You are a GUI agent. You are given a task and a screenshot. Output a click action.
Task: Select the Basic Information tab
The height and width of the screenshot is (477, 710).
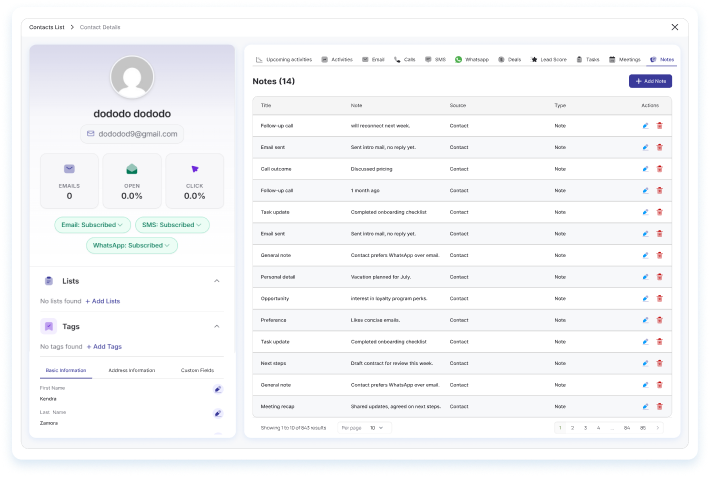(x=66, y=370)
